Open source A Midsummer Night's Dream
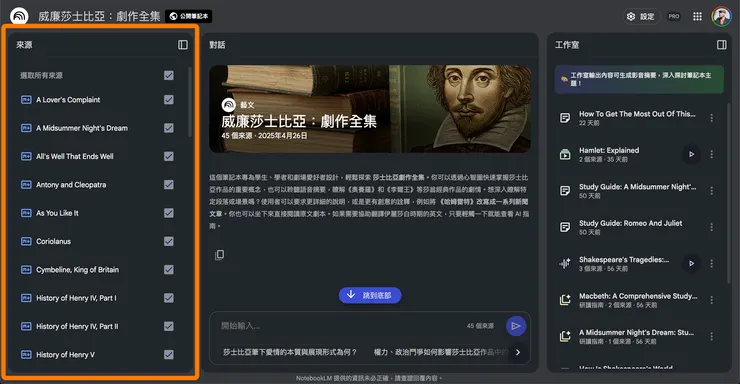This screenshot has height=384, width=740. (x=82, y=128)
